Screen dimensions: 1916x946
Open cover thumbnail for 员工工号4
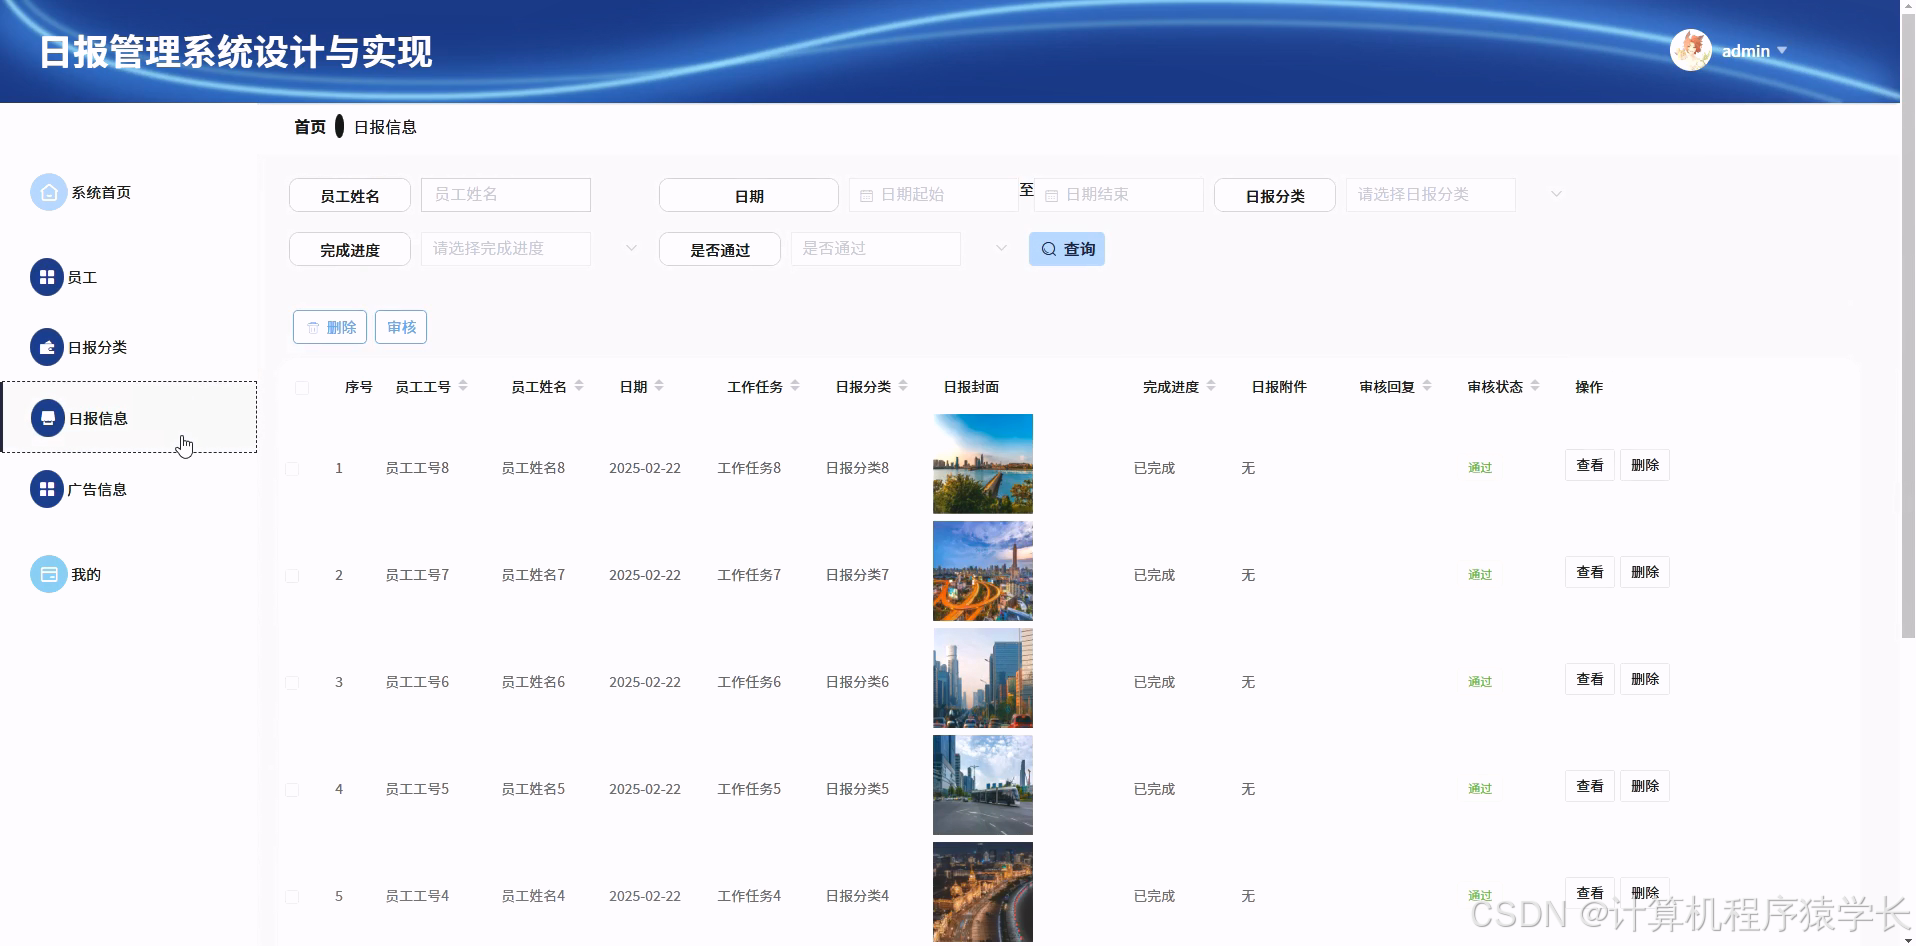(x=983, y=892)
